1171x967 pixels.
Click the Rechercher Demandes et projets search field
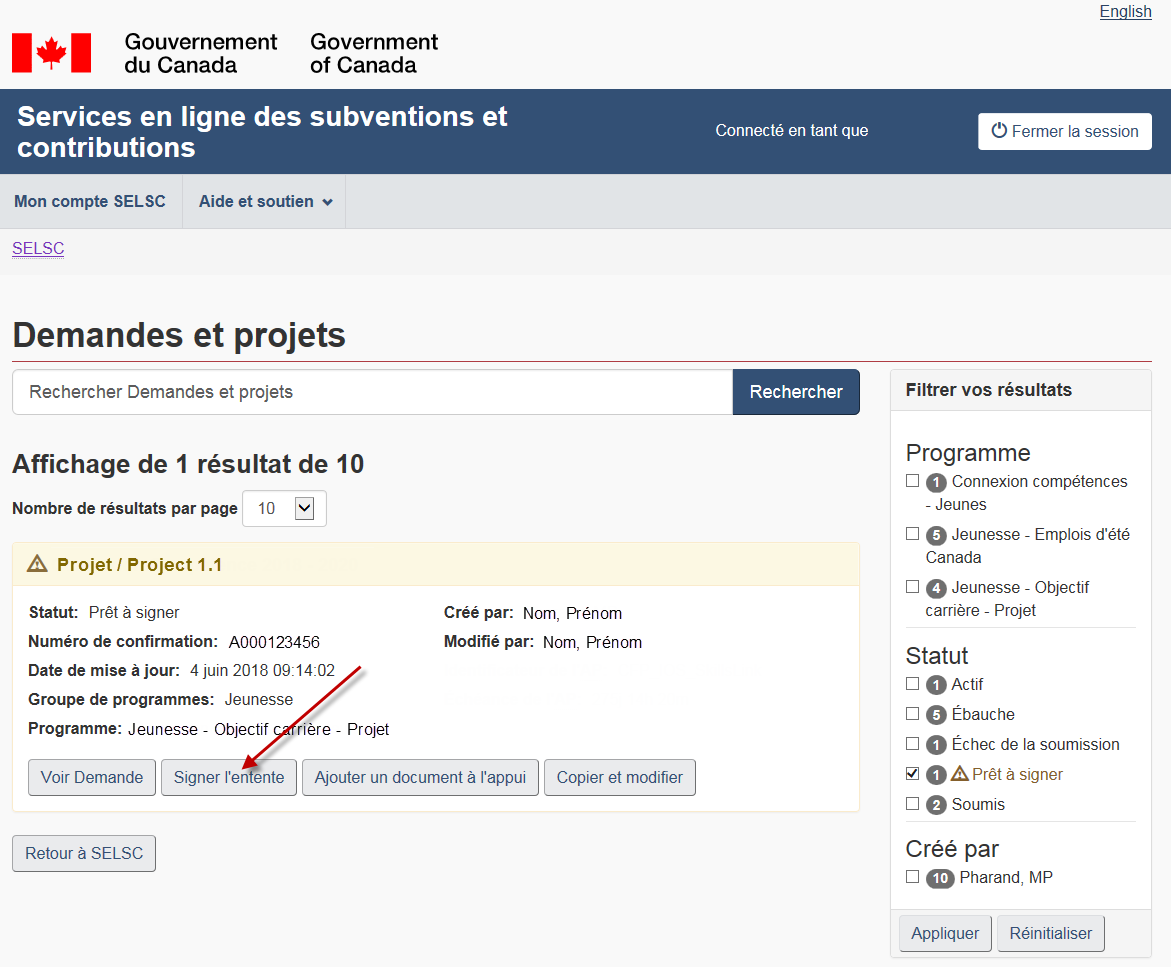coord(372,392)
